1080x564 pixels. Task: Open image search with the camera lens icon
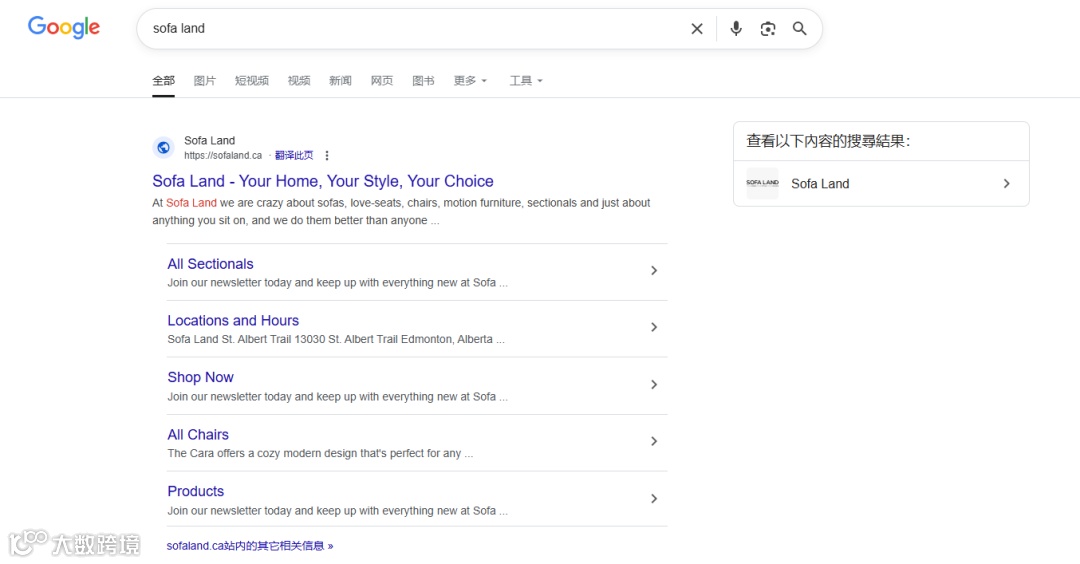point(767,28)
